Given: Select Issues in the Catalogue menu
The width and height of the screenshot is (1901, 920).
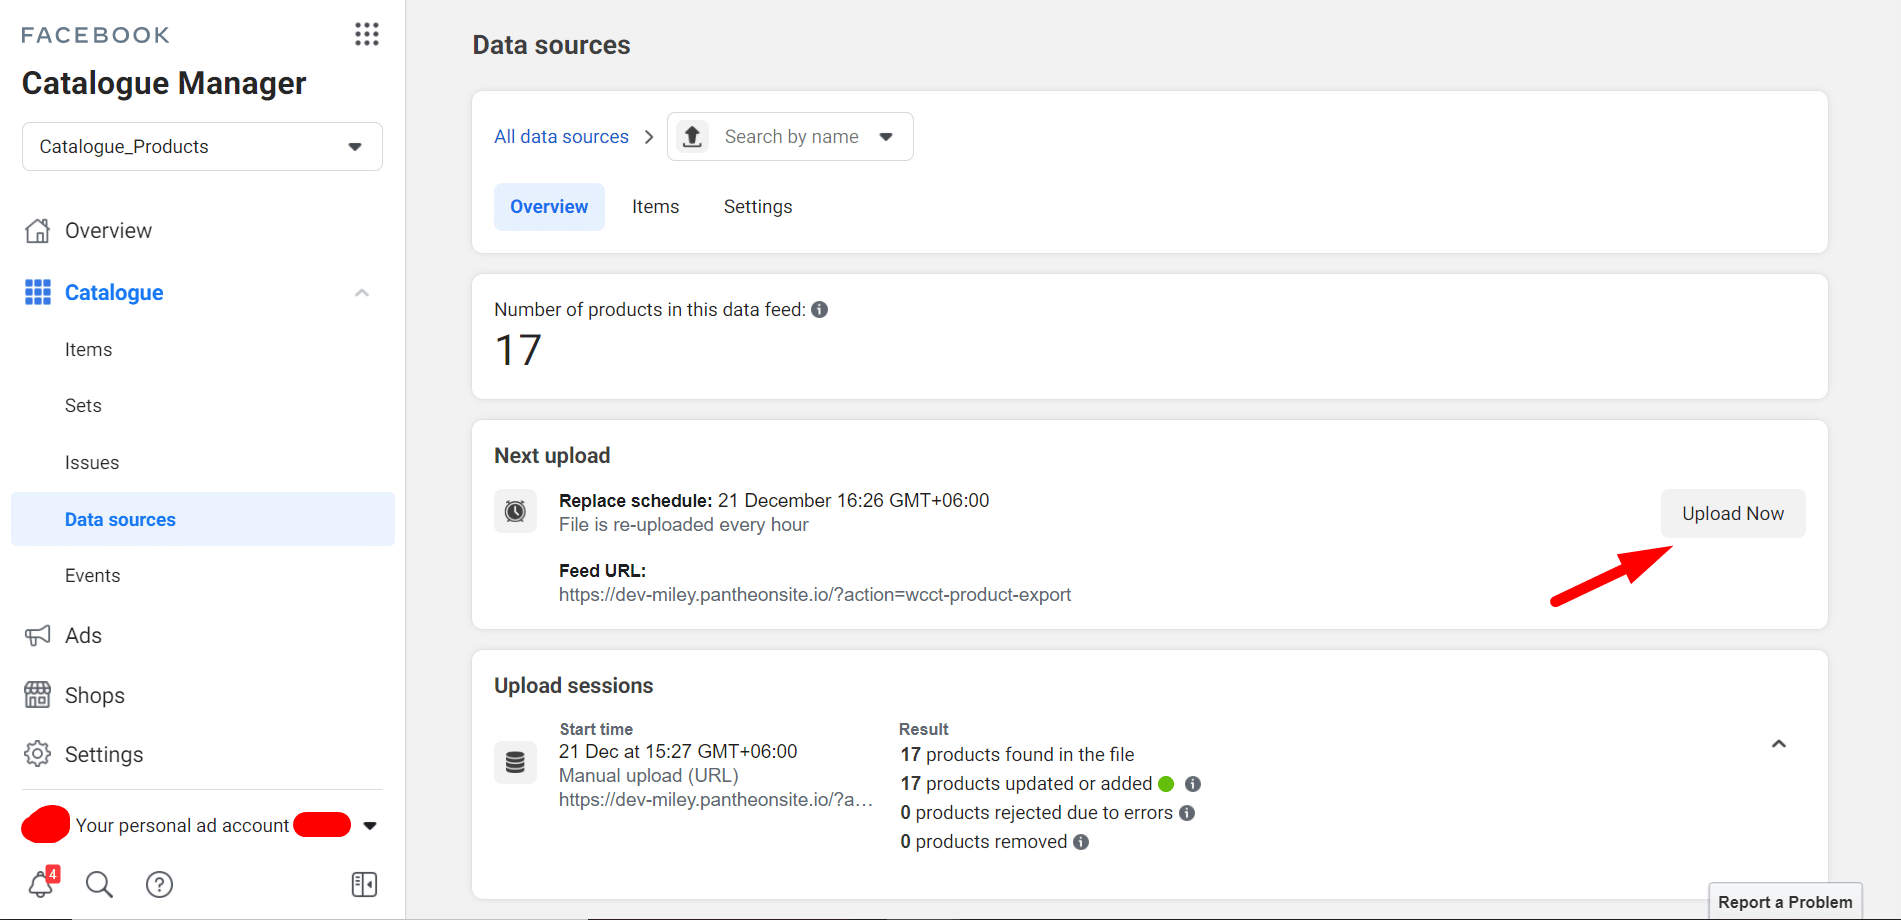Looking at the screenshot, I should click(x=92, y=463).
